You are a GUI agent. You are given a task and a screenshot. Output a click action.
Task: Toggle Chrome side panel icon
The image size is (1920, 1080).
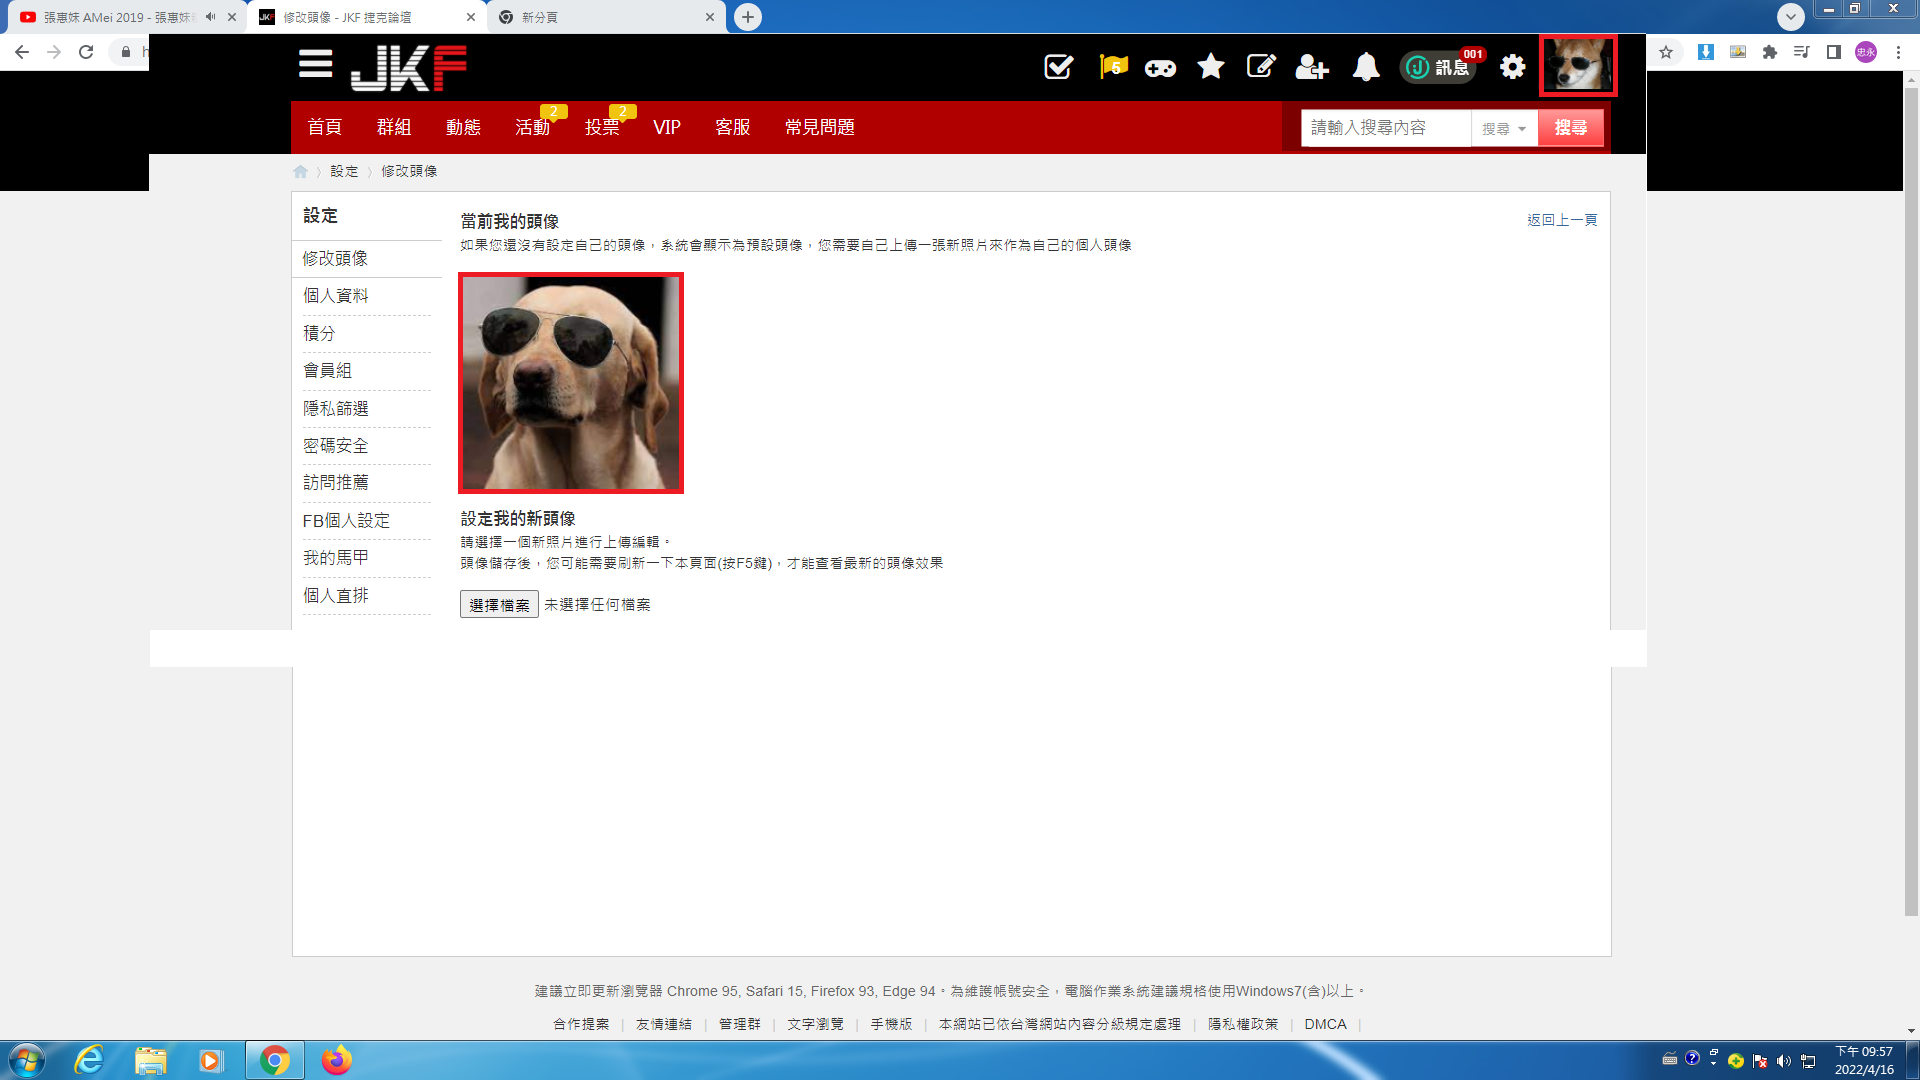[1834, 52]
